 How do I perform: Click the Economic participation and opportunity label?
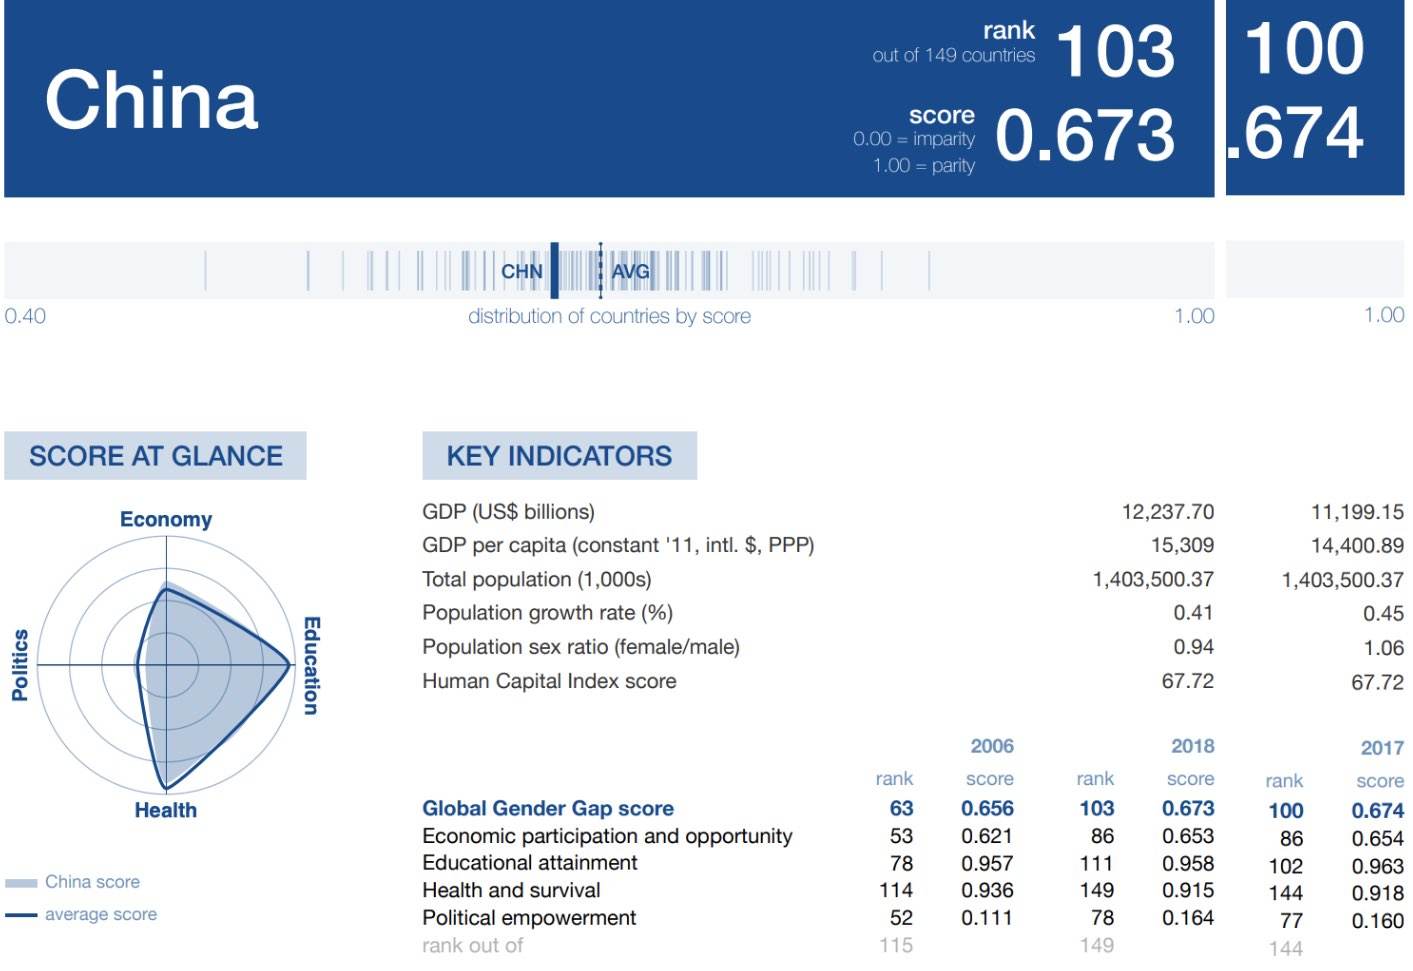(607, 836)
